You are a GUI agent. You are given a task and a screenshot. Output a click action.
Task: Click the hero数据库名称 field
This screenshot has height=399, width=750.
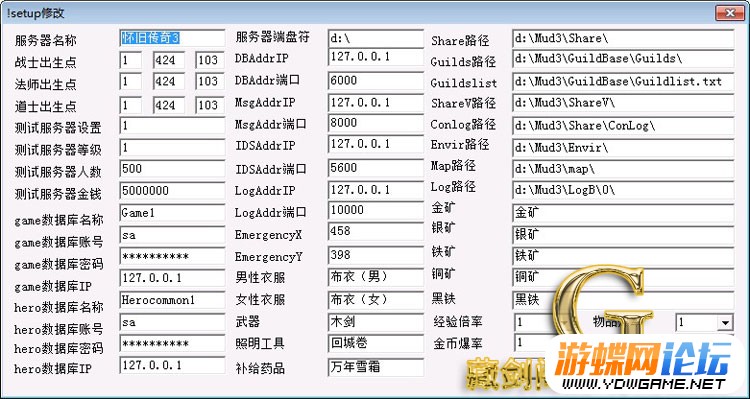point(172,300)
